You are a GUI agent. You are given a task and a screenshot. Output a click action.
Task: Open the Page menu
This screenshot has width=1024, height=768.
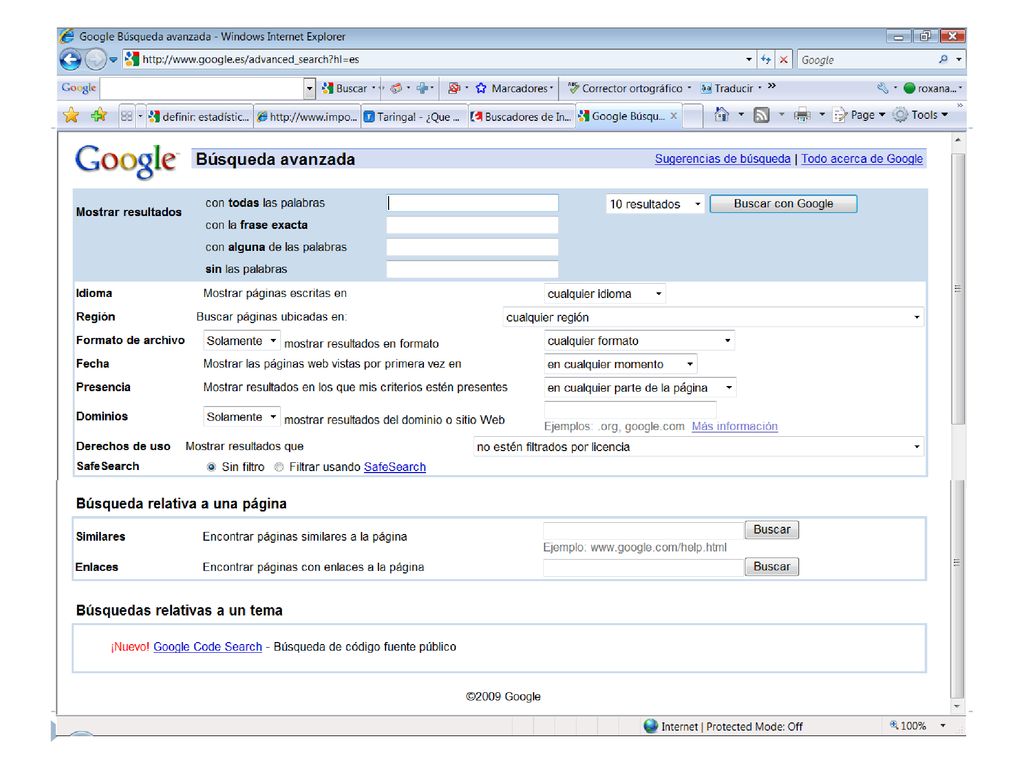pyautogui.click(x=859, y=115)
